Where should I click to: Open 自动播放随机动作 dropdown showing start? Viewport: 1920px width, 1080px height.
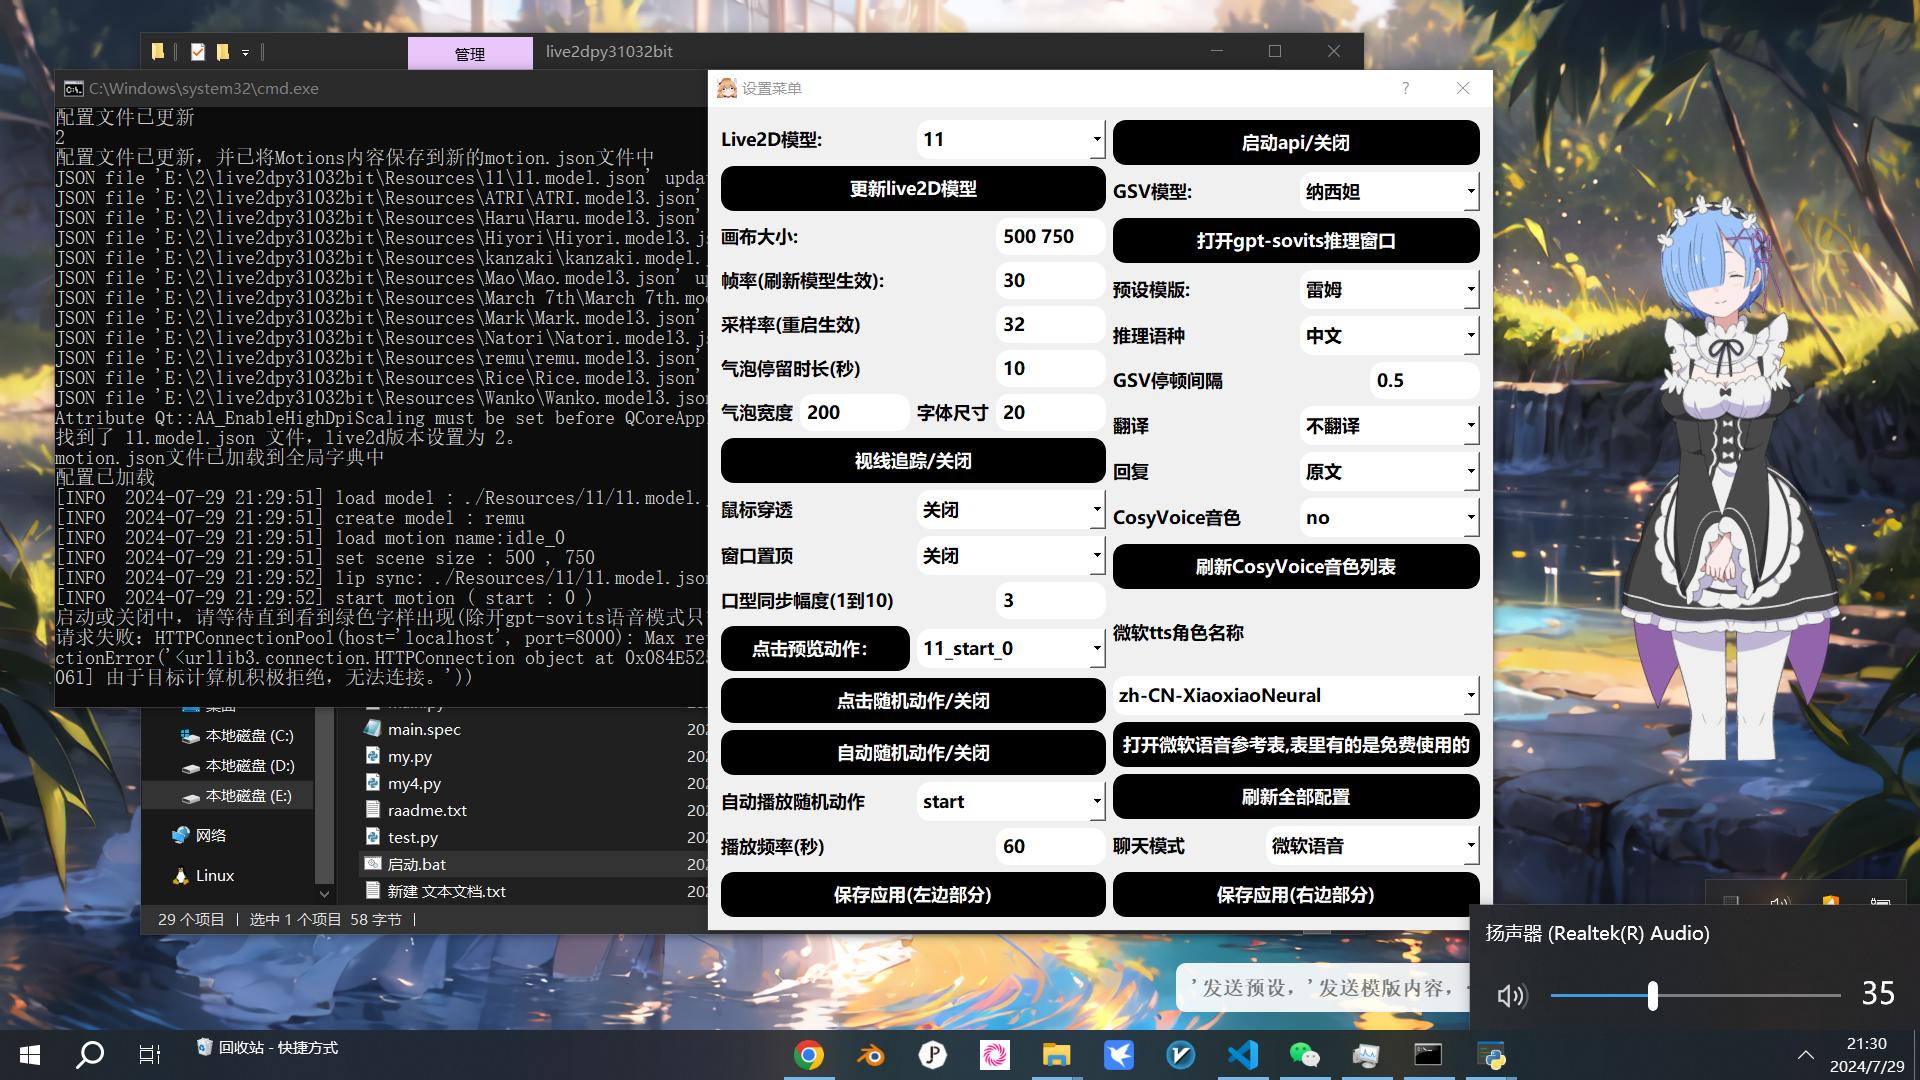click(1011, 802)
